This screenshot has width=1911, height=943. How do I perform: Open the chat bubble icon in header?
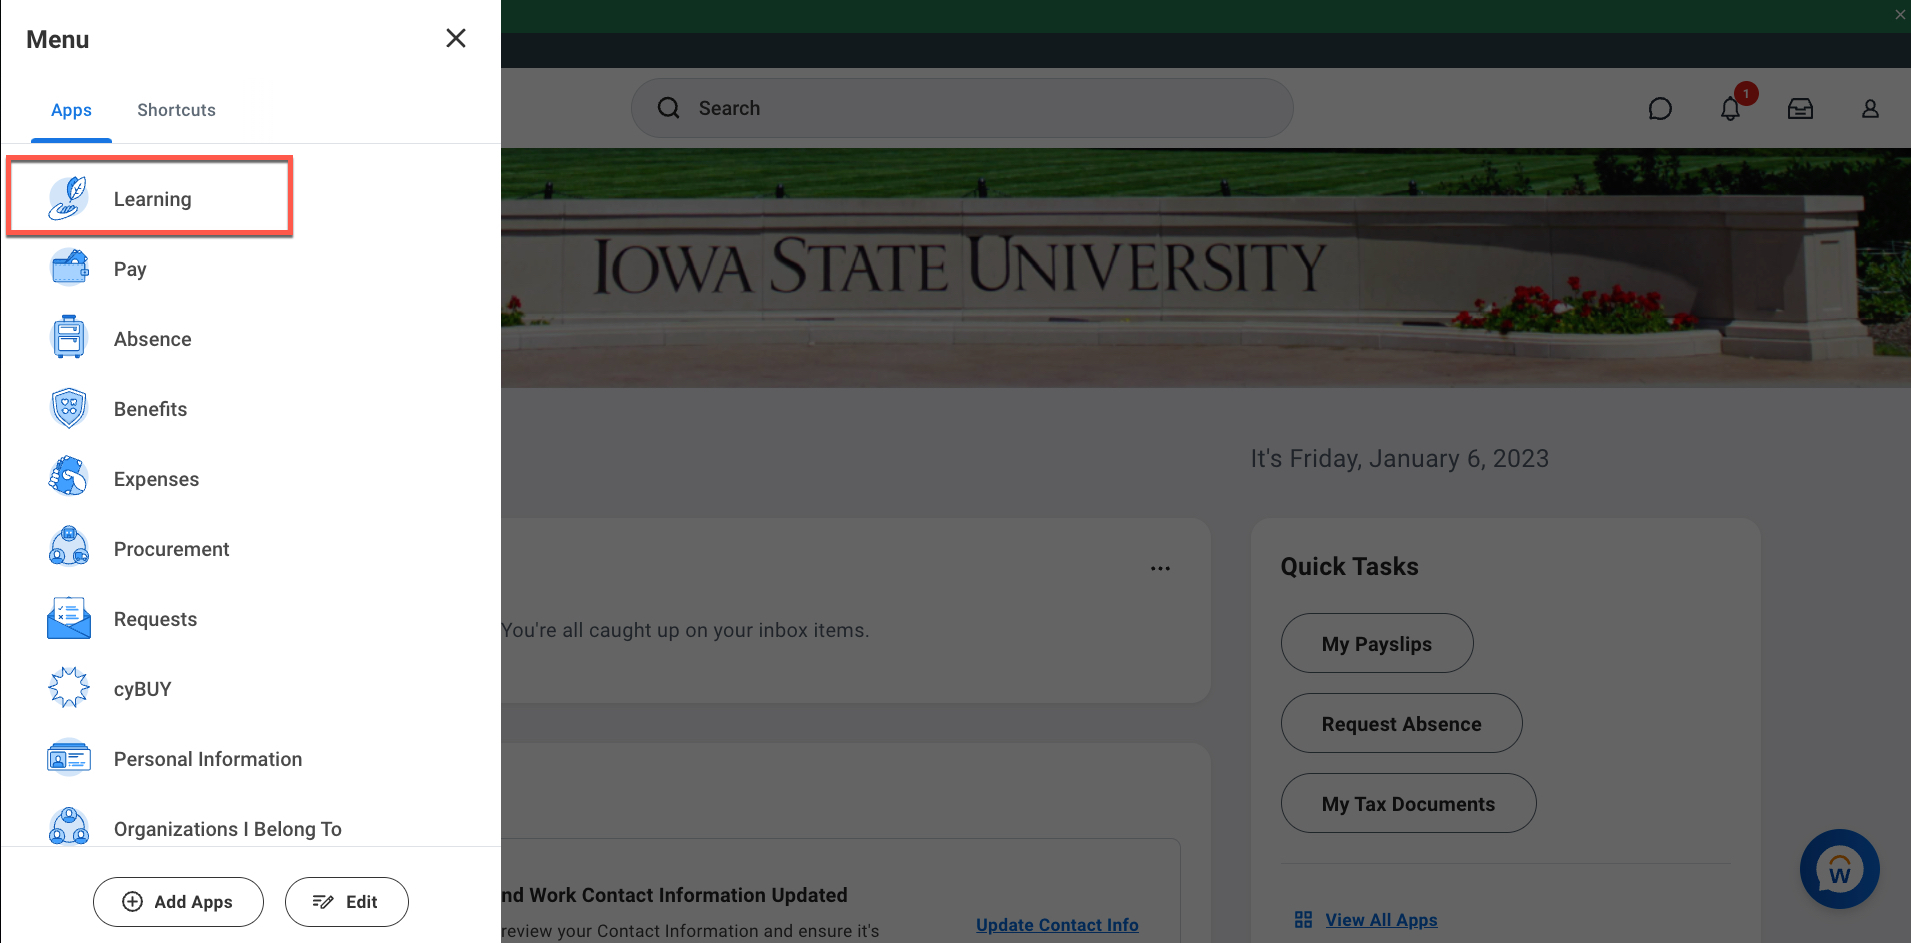click(1660, 109)
